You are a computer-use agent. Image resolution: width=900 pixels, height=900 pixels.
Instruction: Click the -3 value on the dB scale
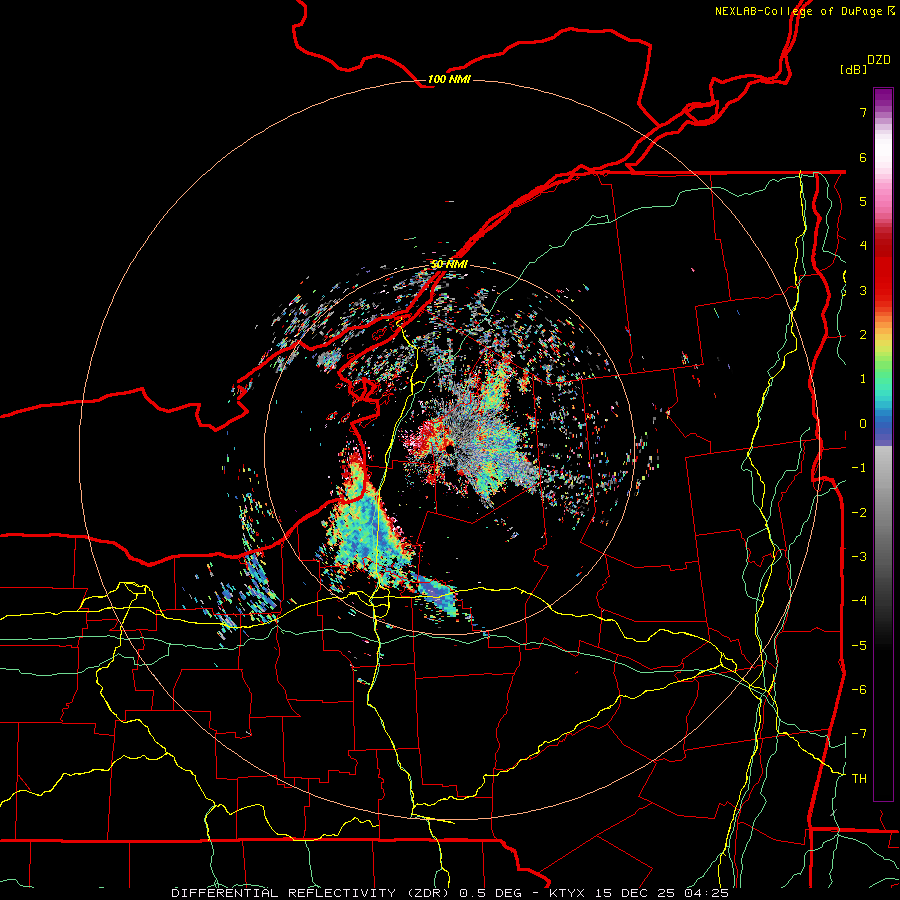tap(859, 557)
